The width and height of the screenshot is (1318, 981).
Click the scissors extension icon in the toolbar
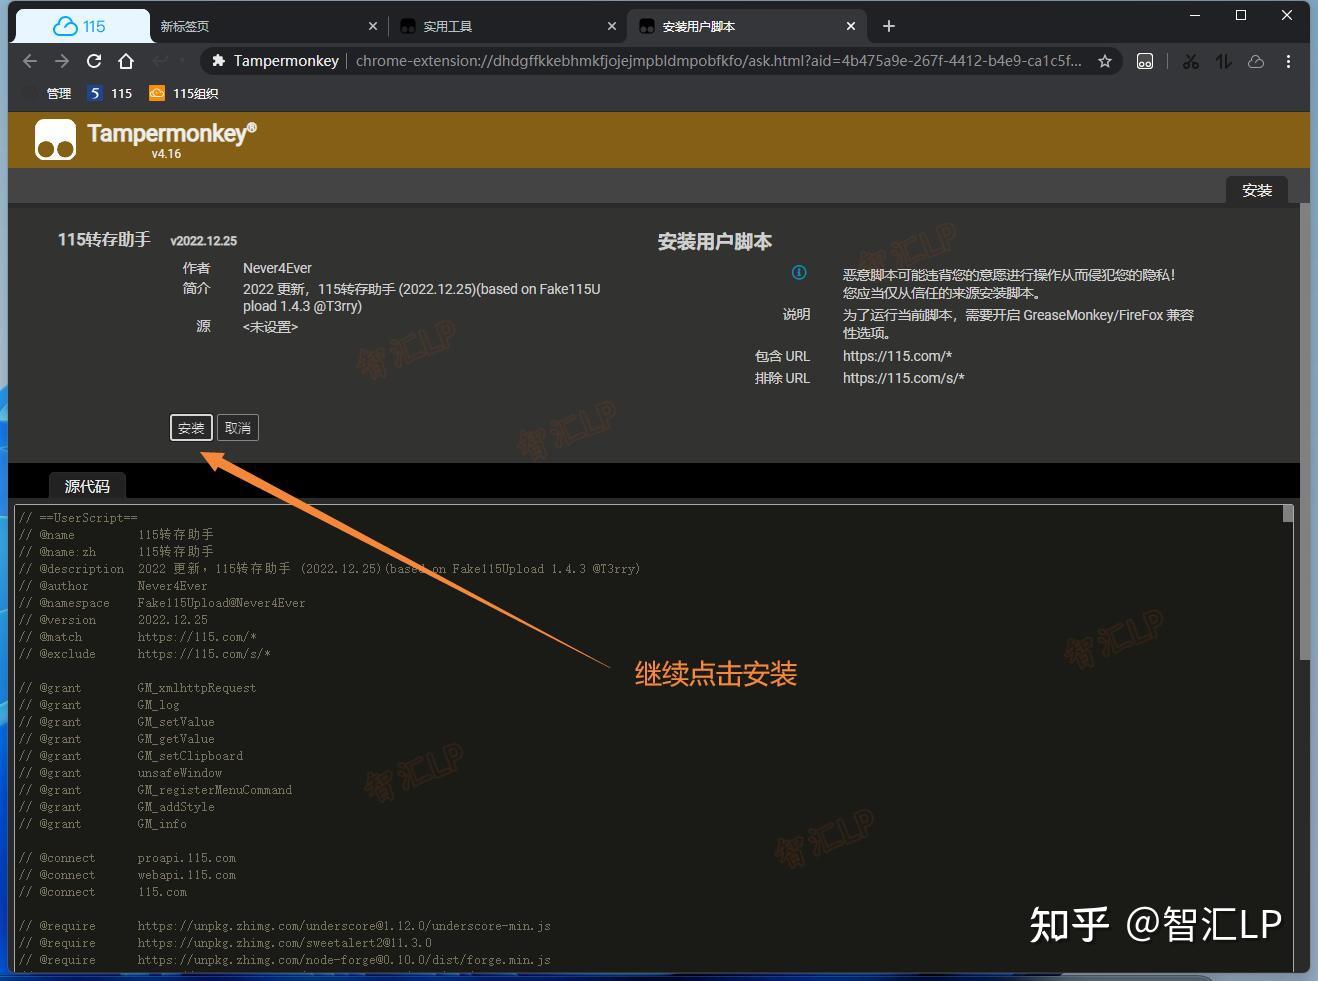pyautogui.click(x=1190, y=61)
